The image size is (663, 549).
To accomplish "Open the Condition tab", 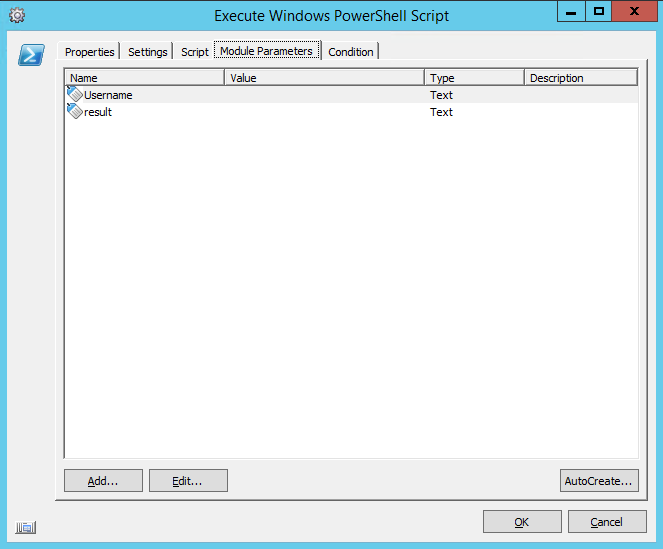I will coord(351,52).
